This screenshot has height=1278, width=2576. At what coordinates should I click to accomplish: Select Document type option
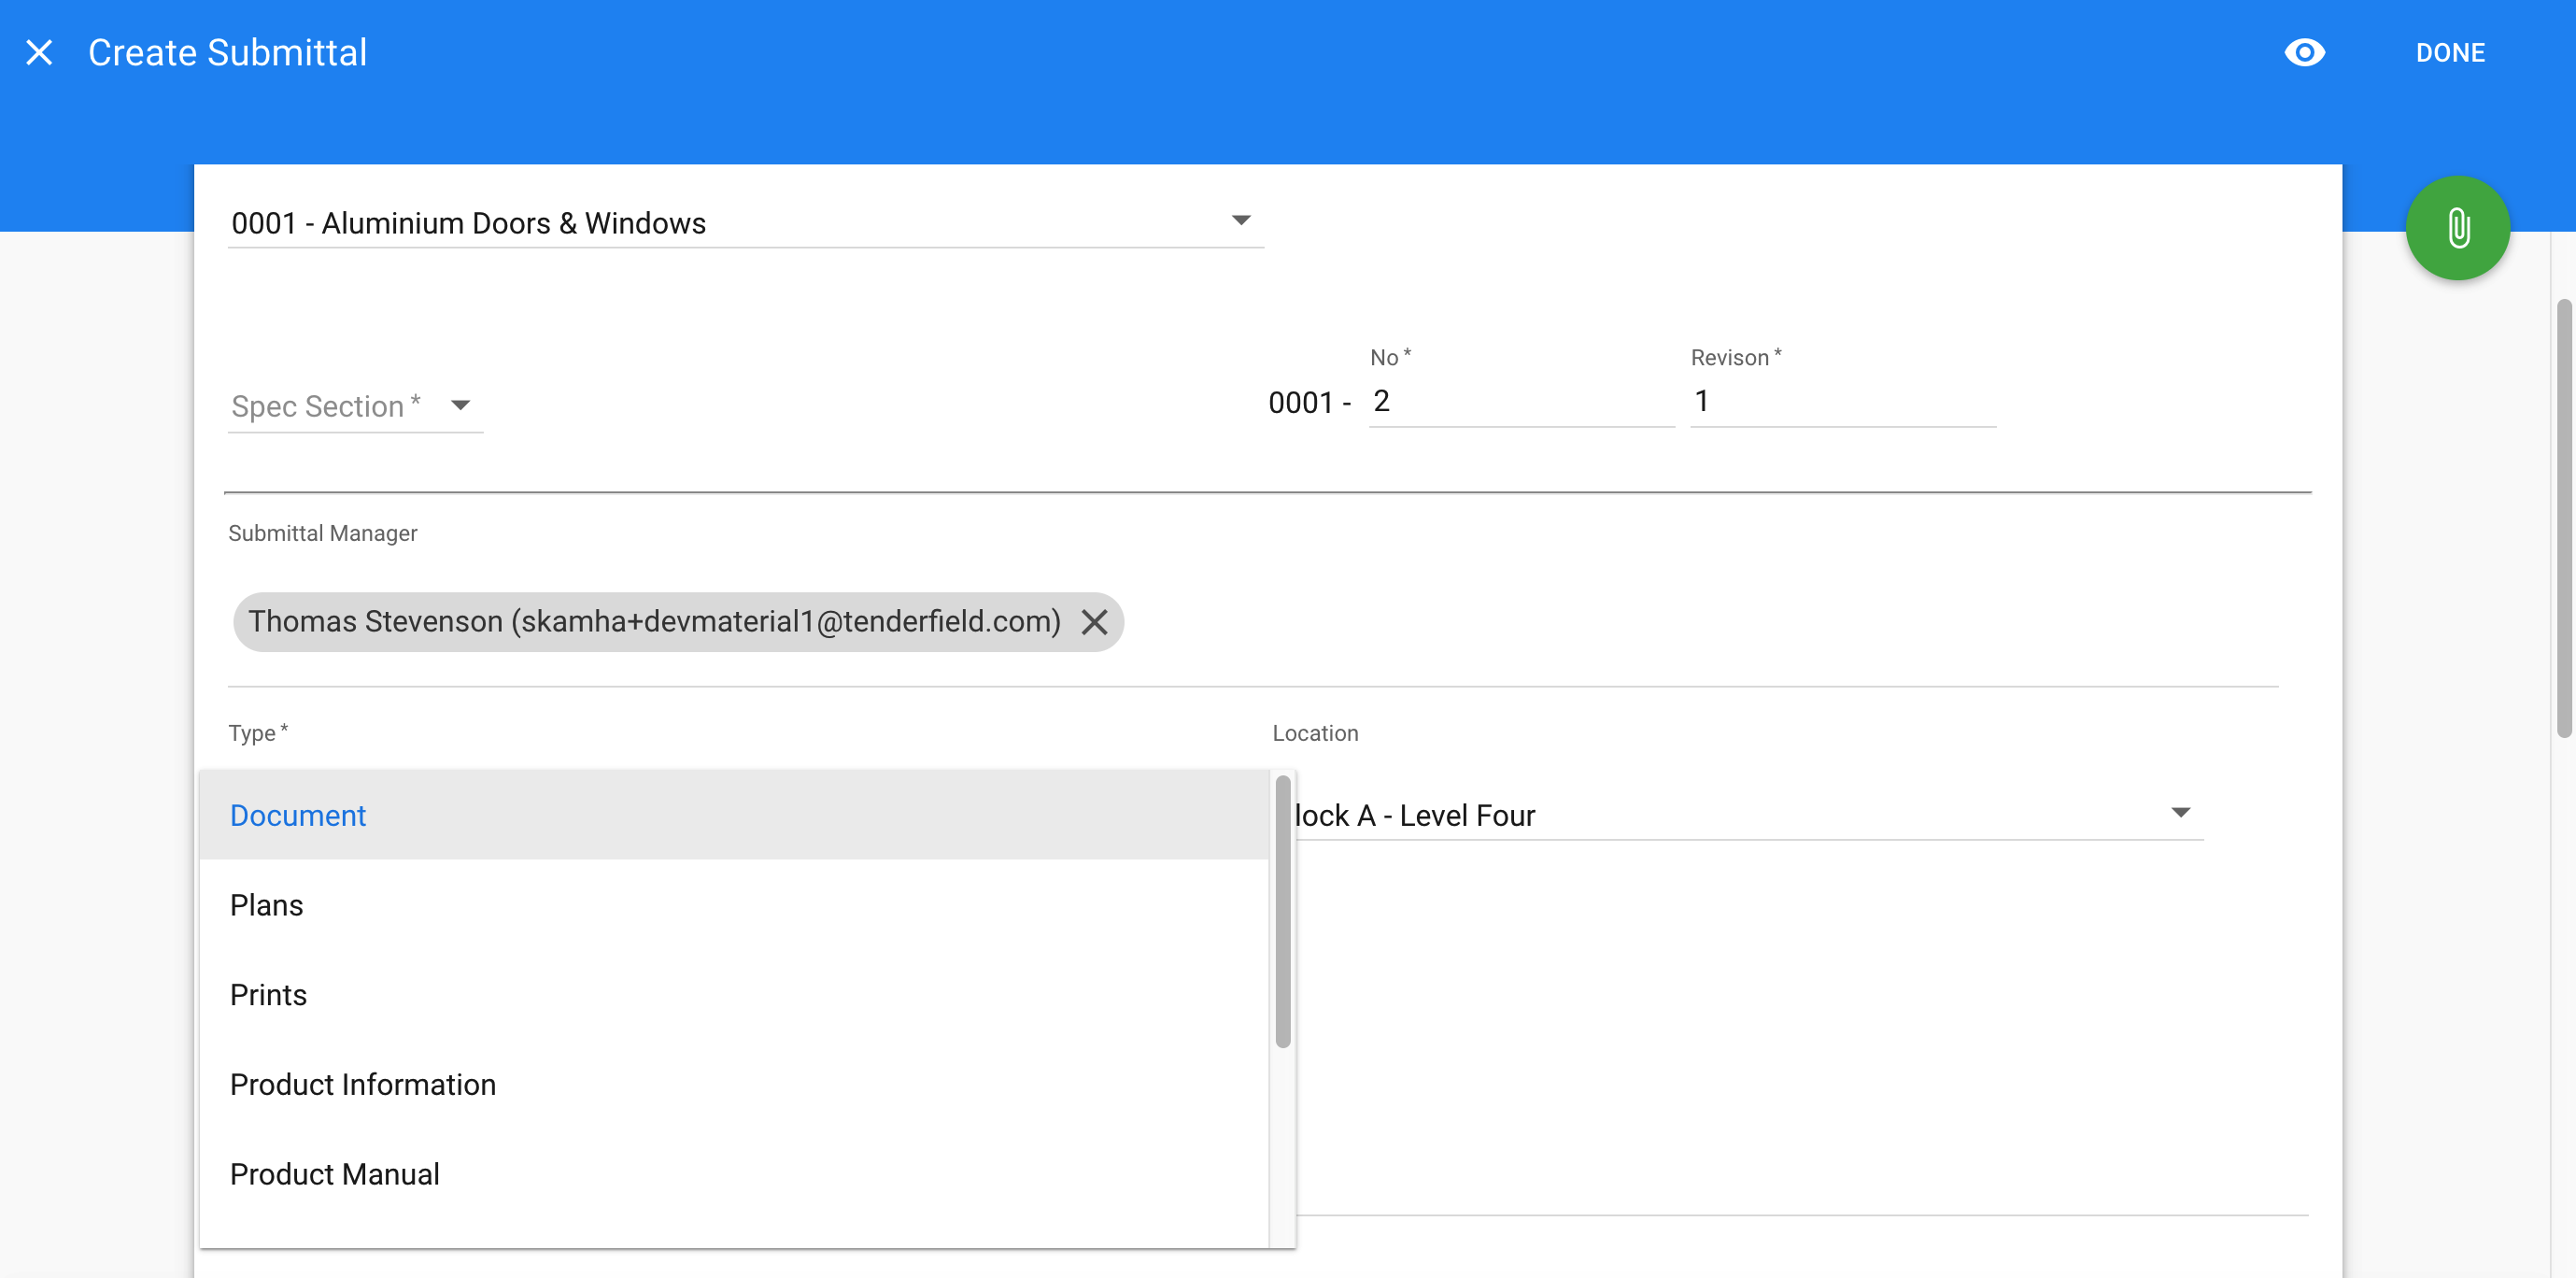734,815
